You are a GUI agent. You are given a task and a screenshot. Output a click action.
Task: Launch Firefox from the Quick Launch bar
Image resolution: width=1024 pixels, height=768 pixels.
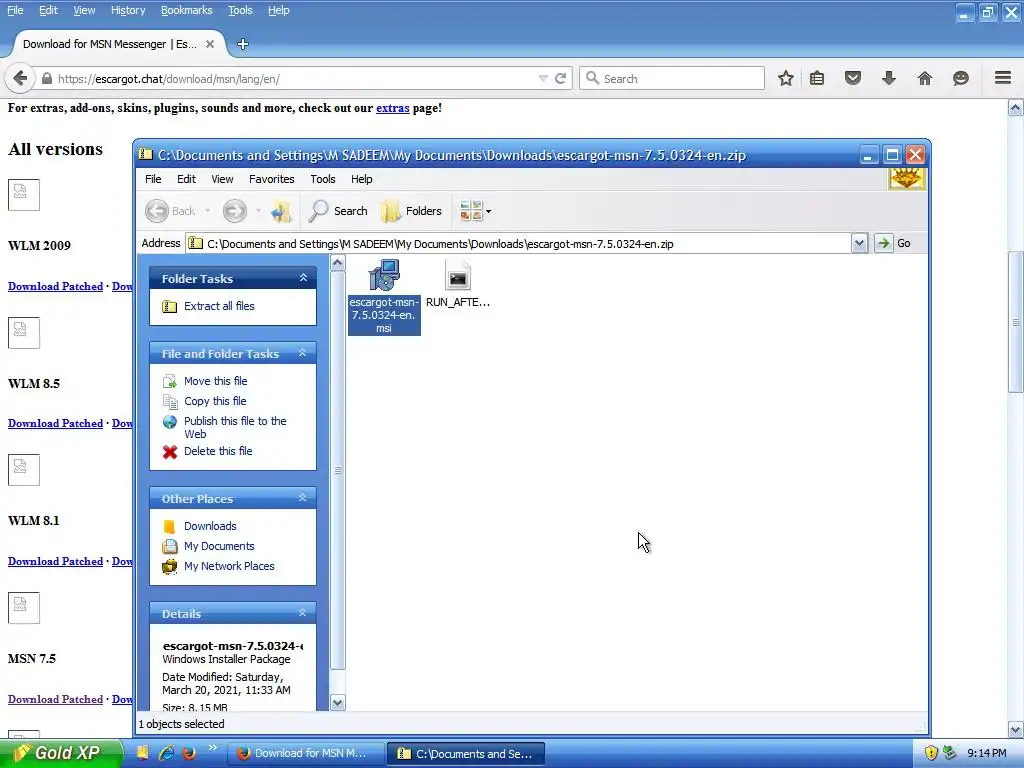(189, 753)
